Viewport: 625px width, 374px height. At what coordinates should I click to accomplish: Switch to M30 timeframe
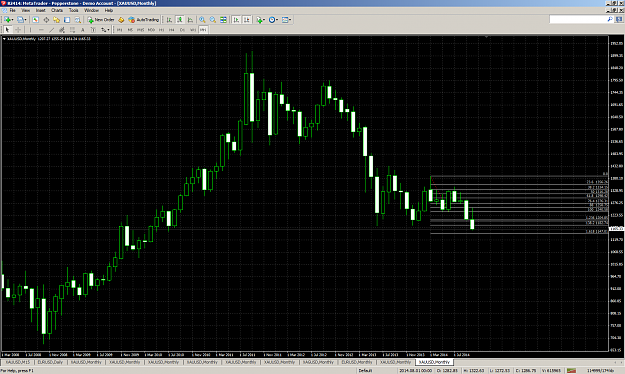click(151, 30)
